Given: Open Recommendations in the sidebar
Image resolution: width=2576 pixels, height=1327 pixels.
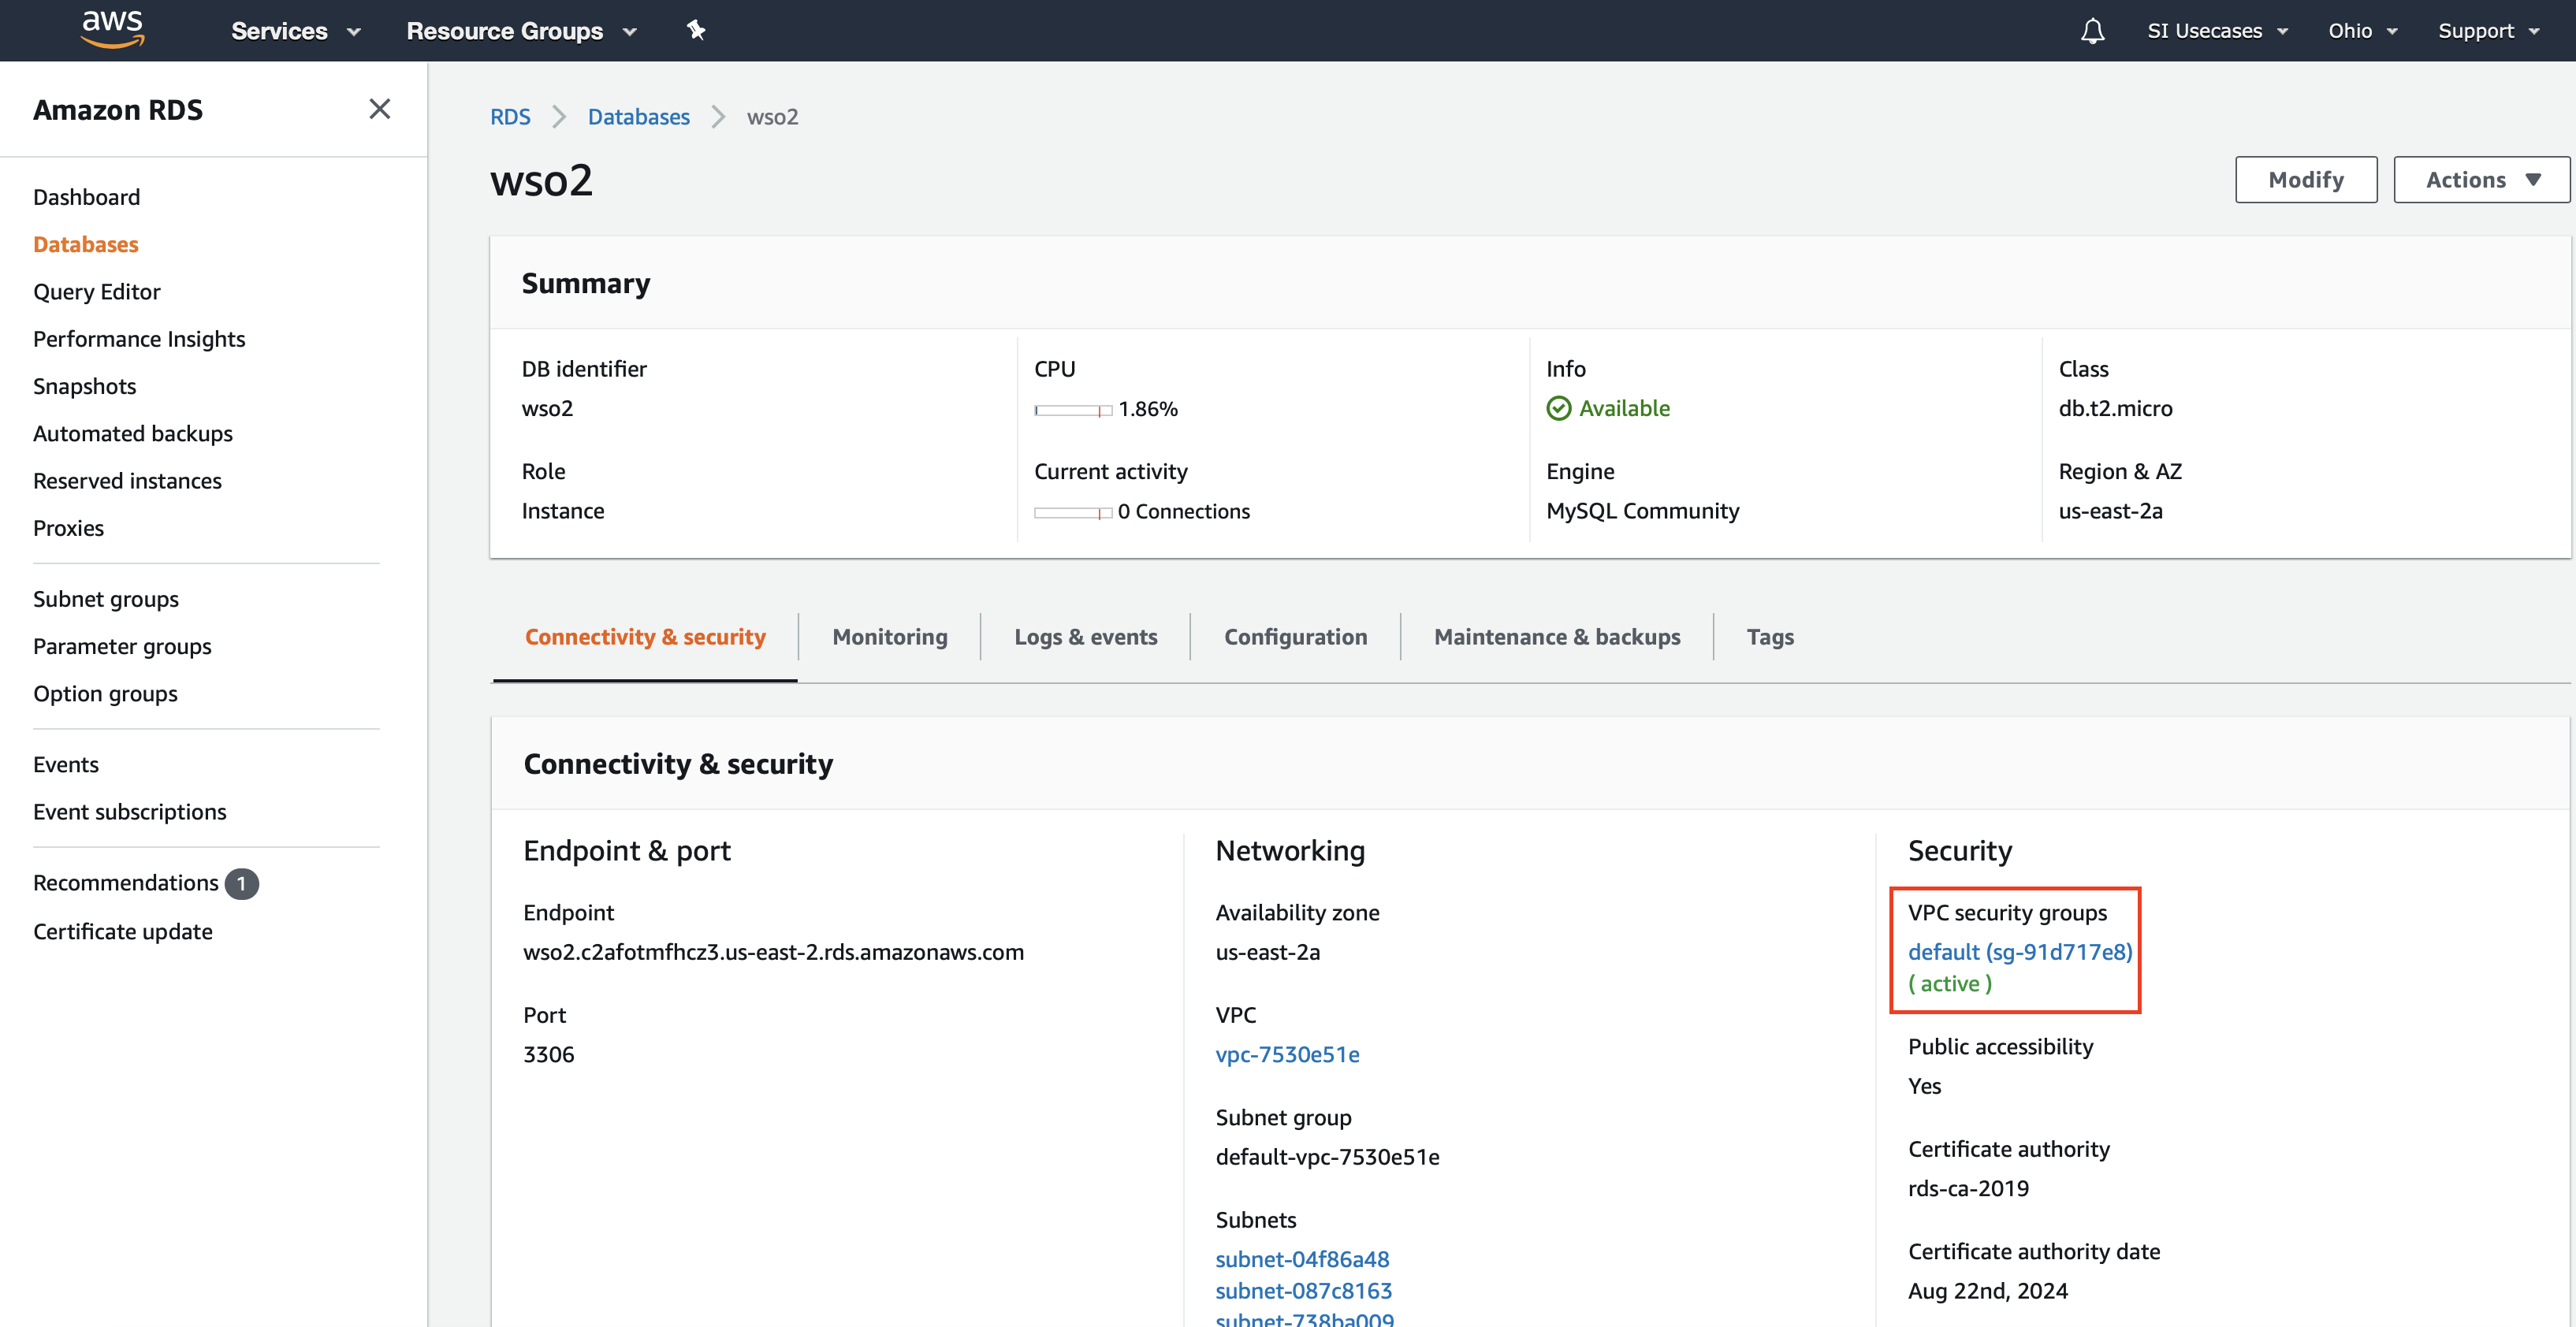Looking at the screenshot, I should point(125,883).
